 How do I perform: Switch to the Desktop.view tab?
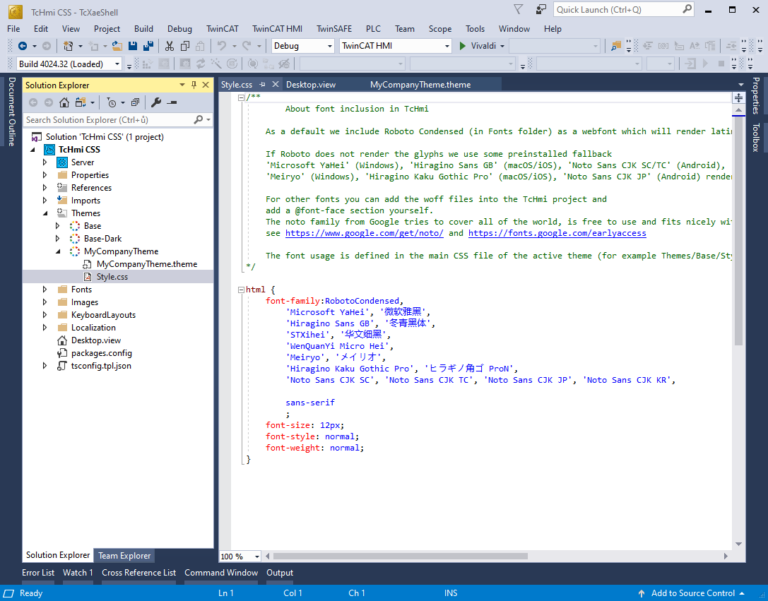[310, 85]
